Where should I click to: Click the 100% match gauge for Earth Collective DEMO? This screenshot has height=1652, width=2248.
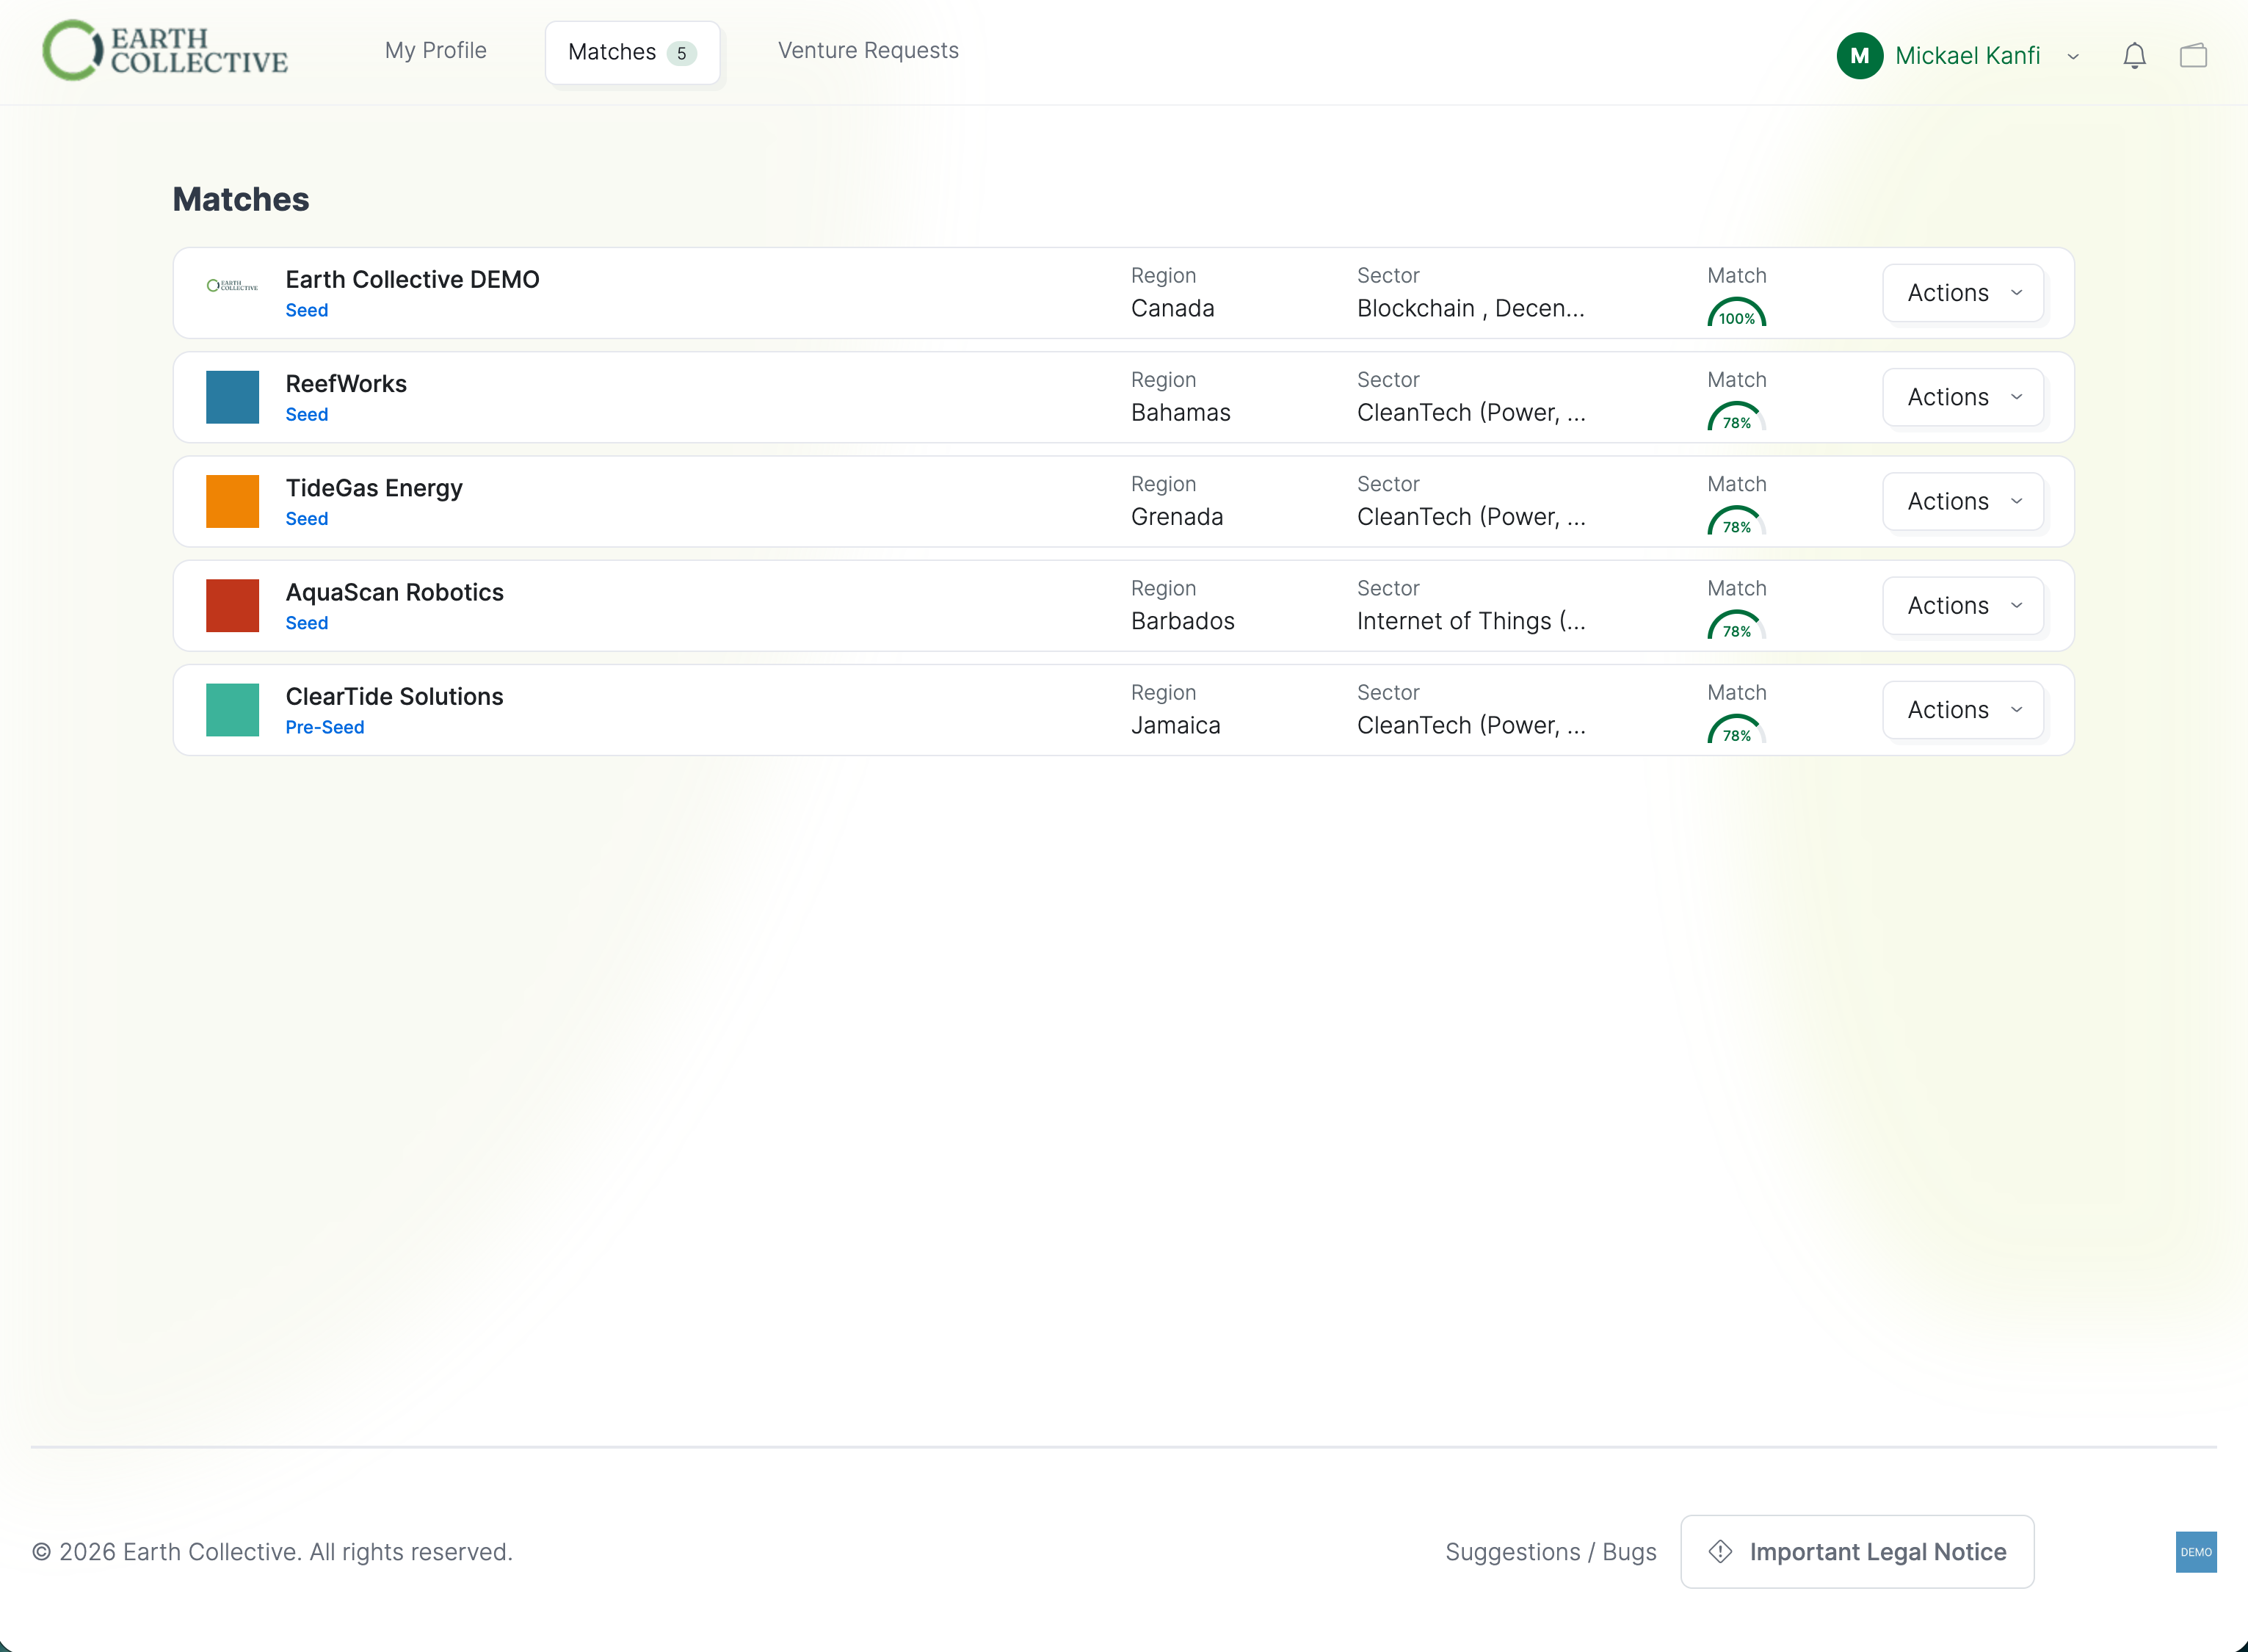tap(1737, 312)
